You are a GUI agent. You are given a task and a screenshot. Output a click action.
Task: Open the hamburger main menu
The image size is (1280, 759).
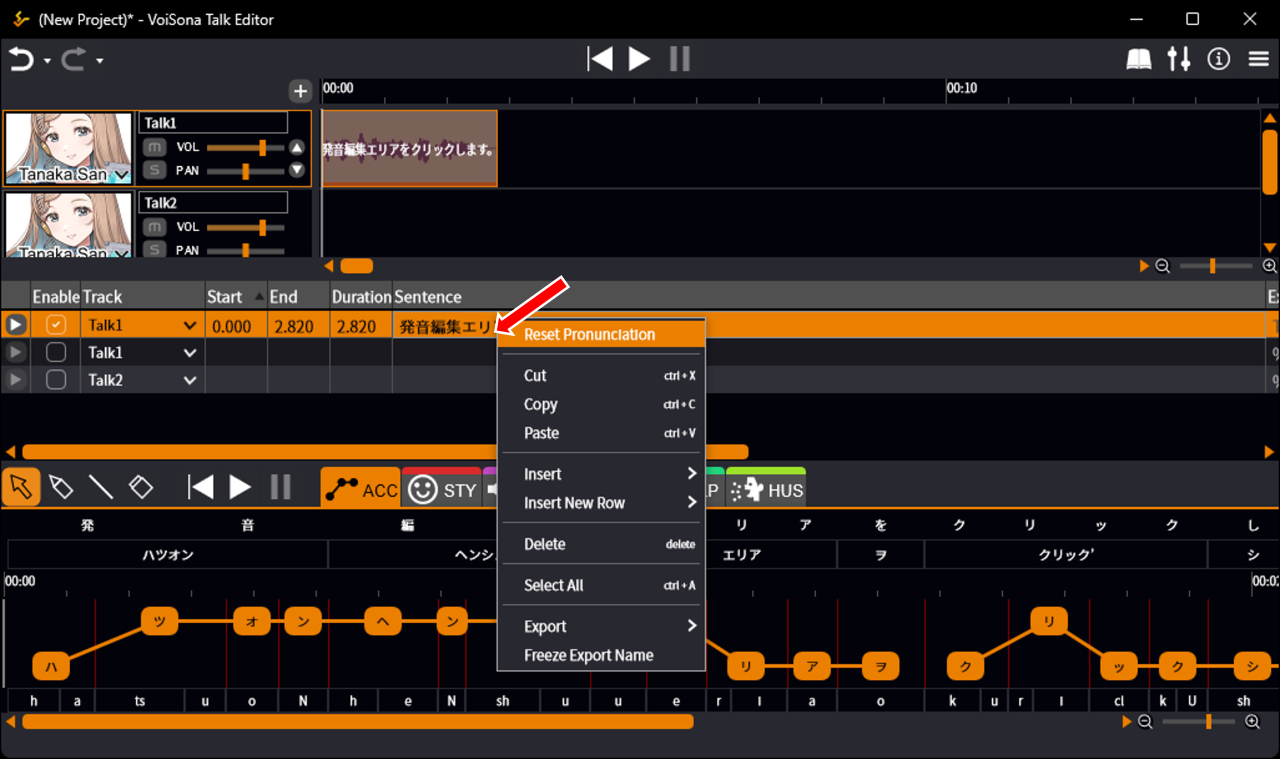point(1259,59)
